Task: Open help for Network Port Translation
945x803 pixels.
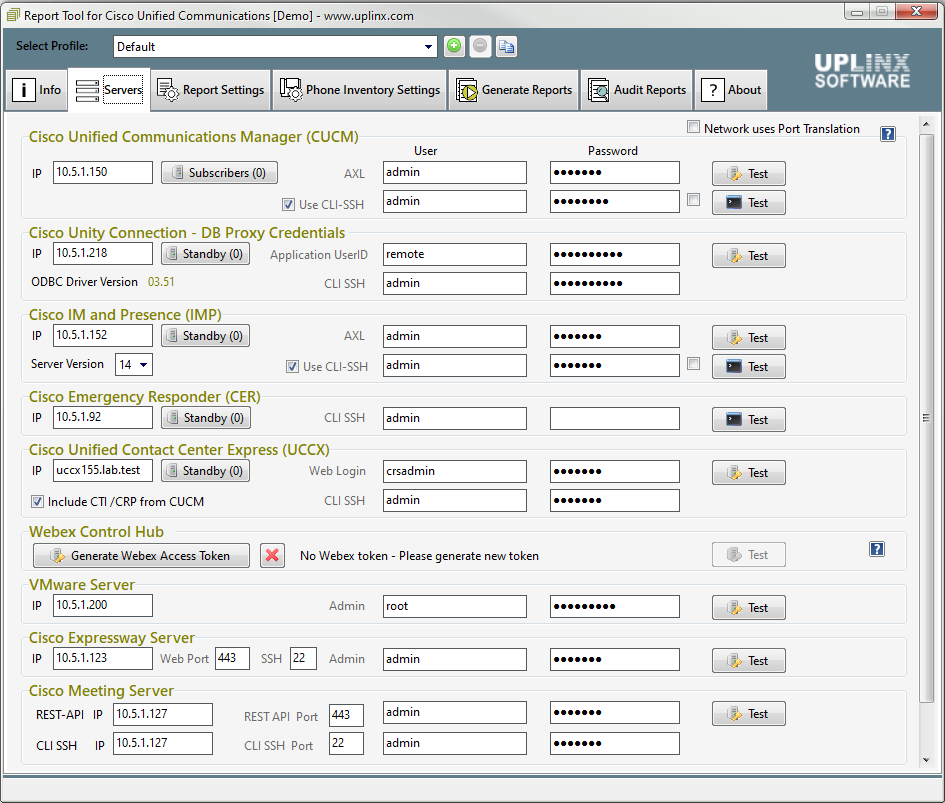Action: pyautogui.click(x=888, y=134)
